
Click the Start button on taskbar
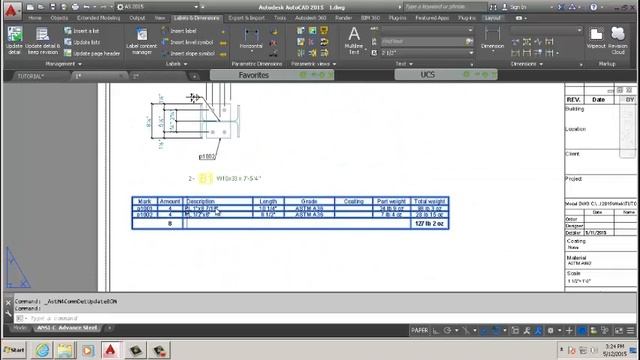tap(14, 350)
